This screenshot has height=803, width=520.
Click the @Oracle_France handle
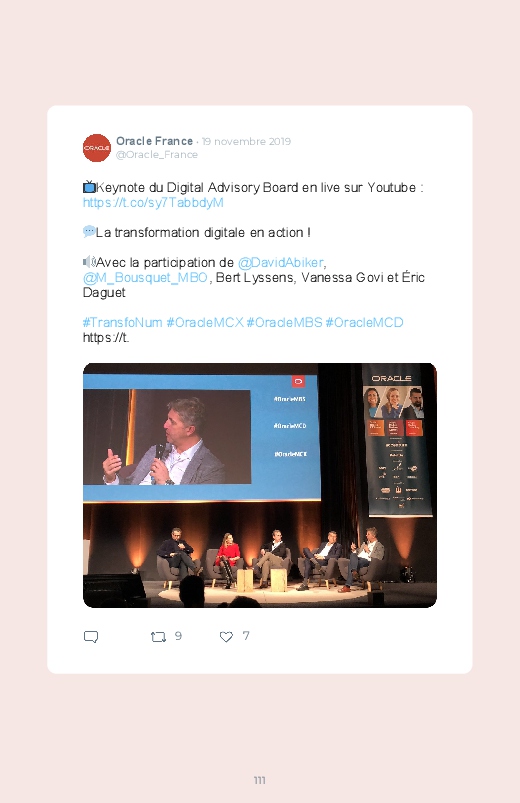(157, 155)
